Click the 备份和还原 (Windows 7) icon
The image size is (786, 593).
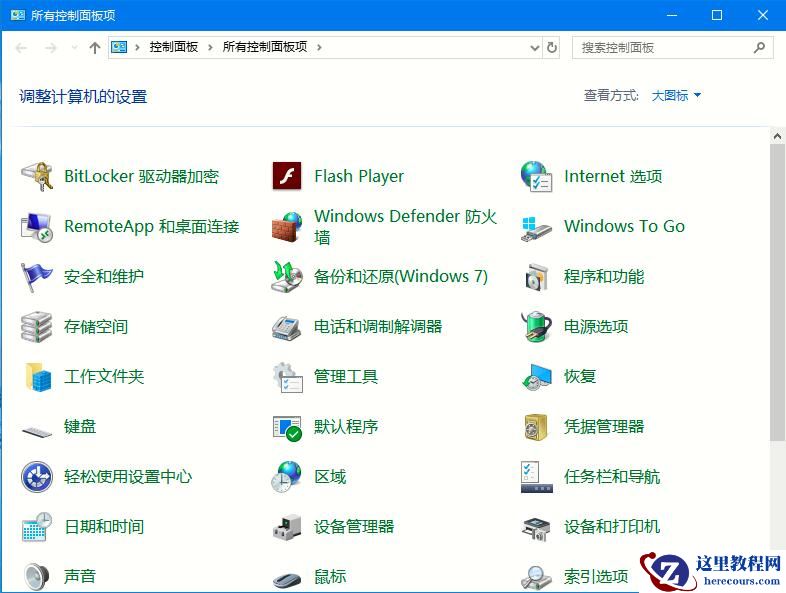tap(287, 277)
